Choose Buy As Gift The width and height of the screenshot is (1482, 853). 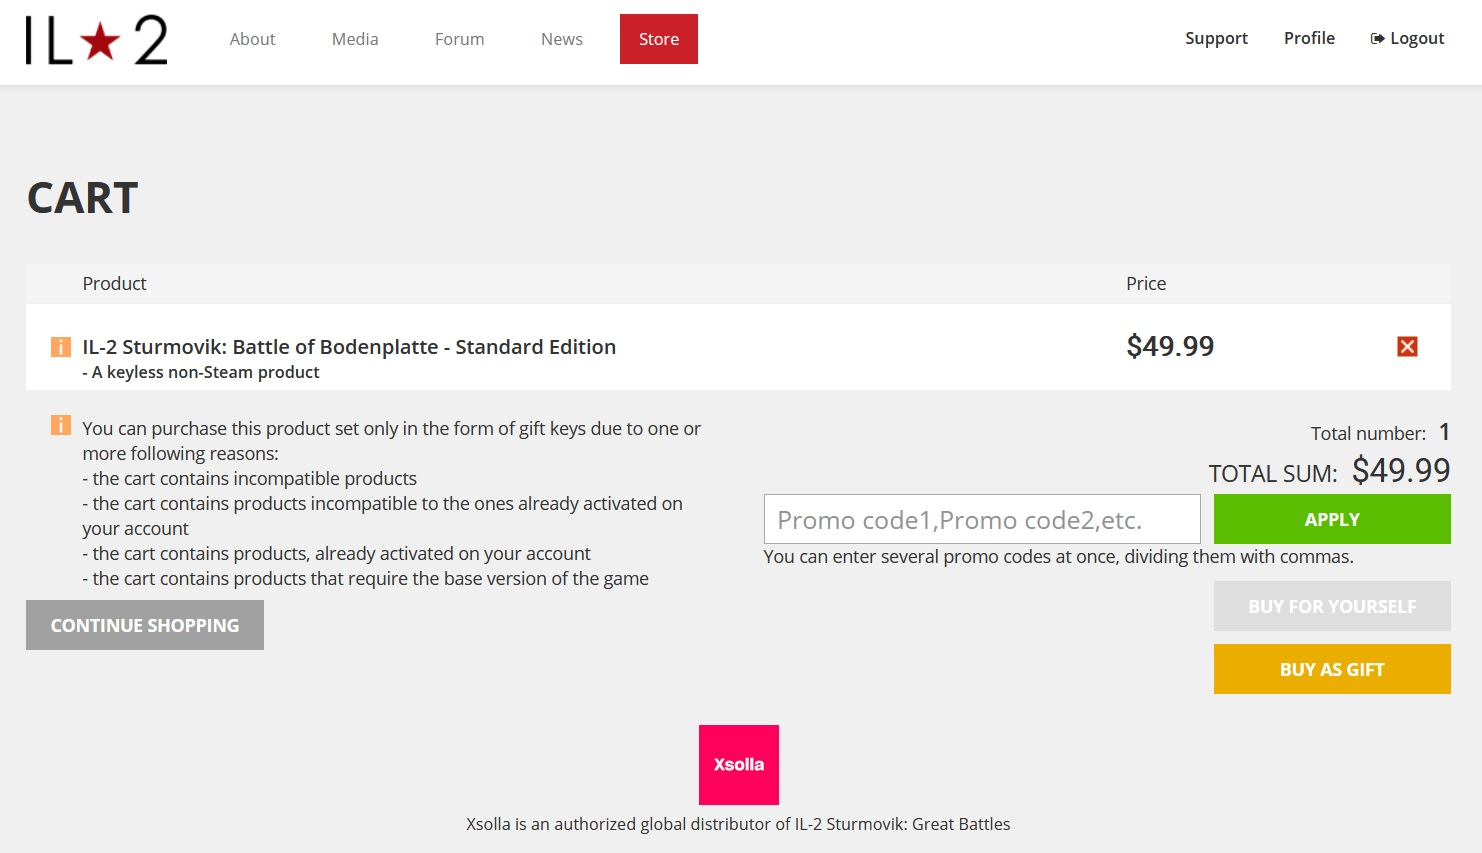(x=1332, y=669)
